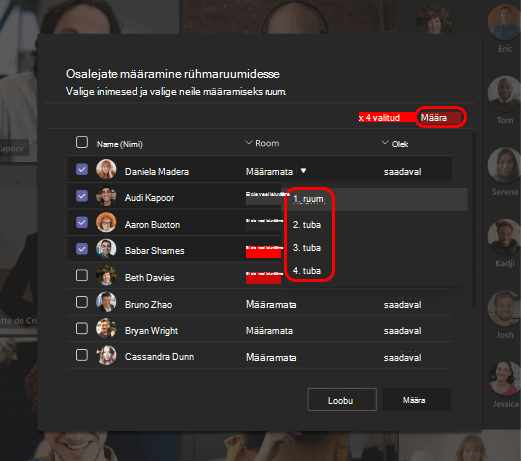Click the name Aaron Buxton
The height and width of the screenshot is (461, 521).
tap(152, 225)
